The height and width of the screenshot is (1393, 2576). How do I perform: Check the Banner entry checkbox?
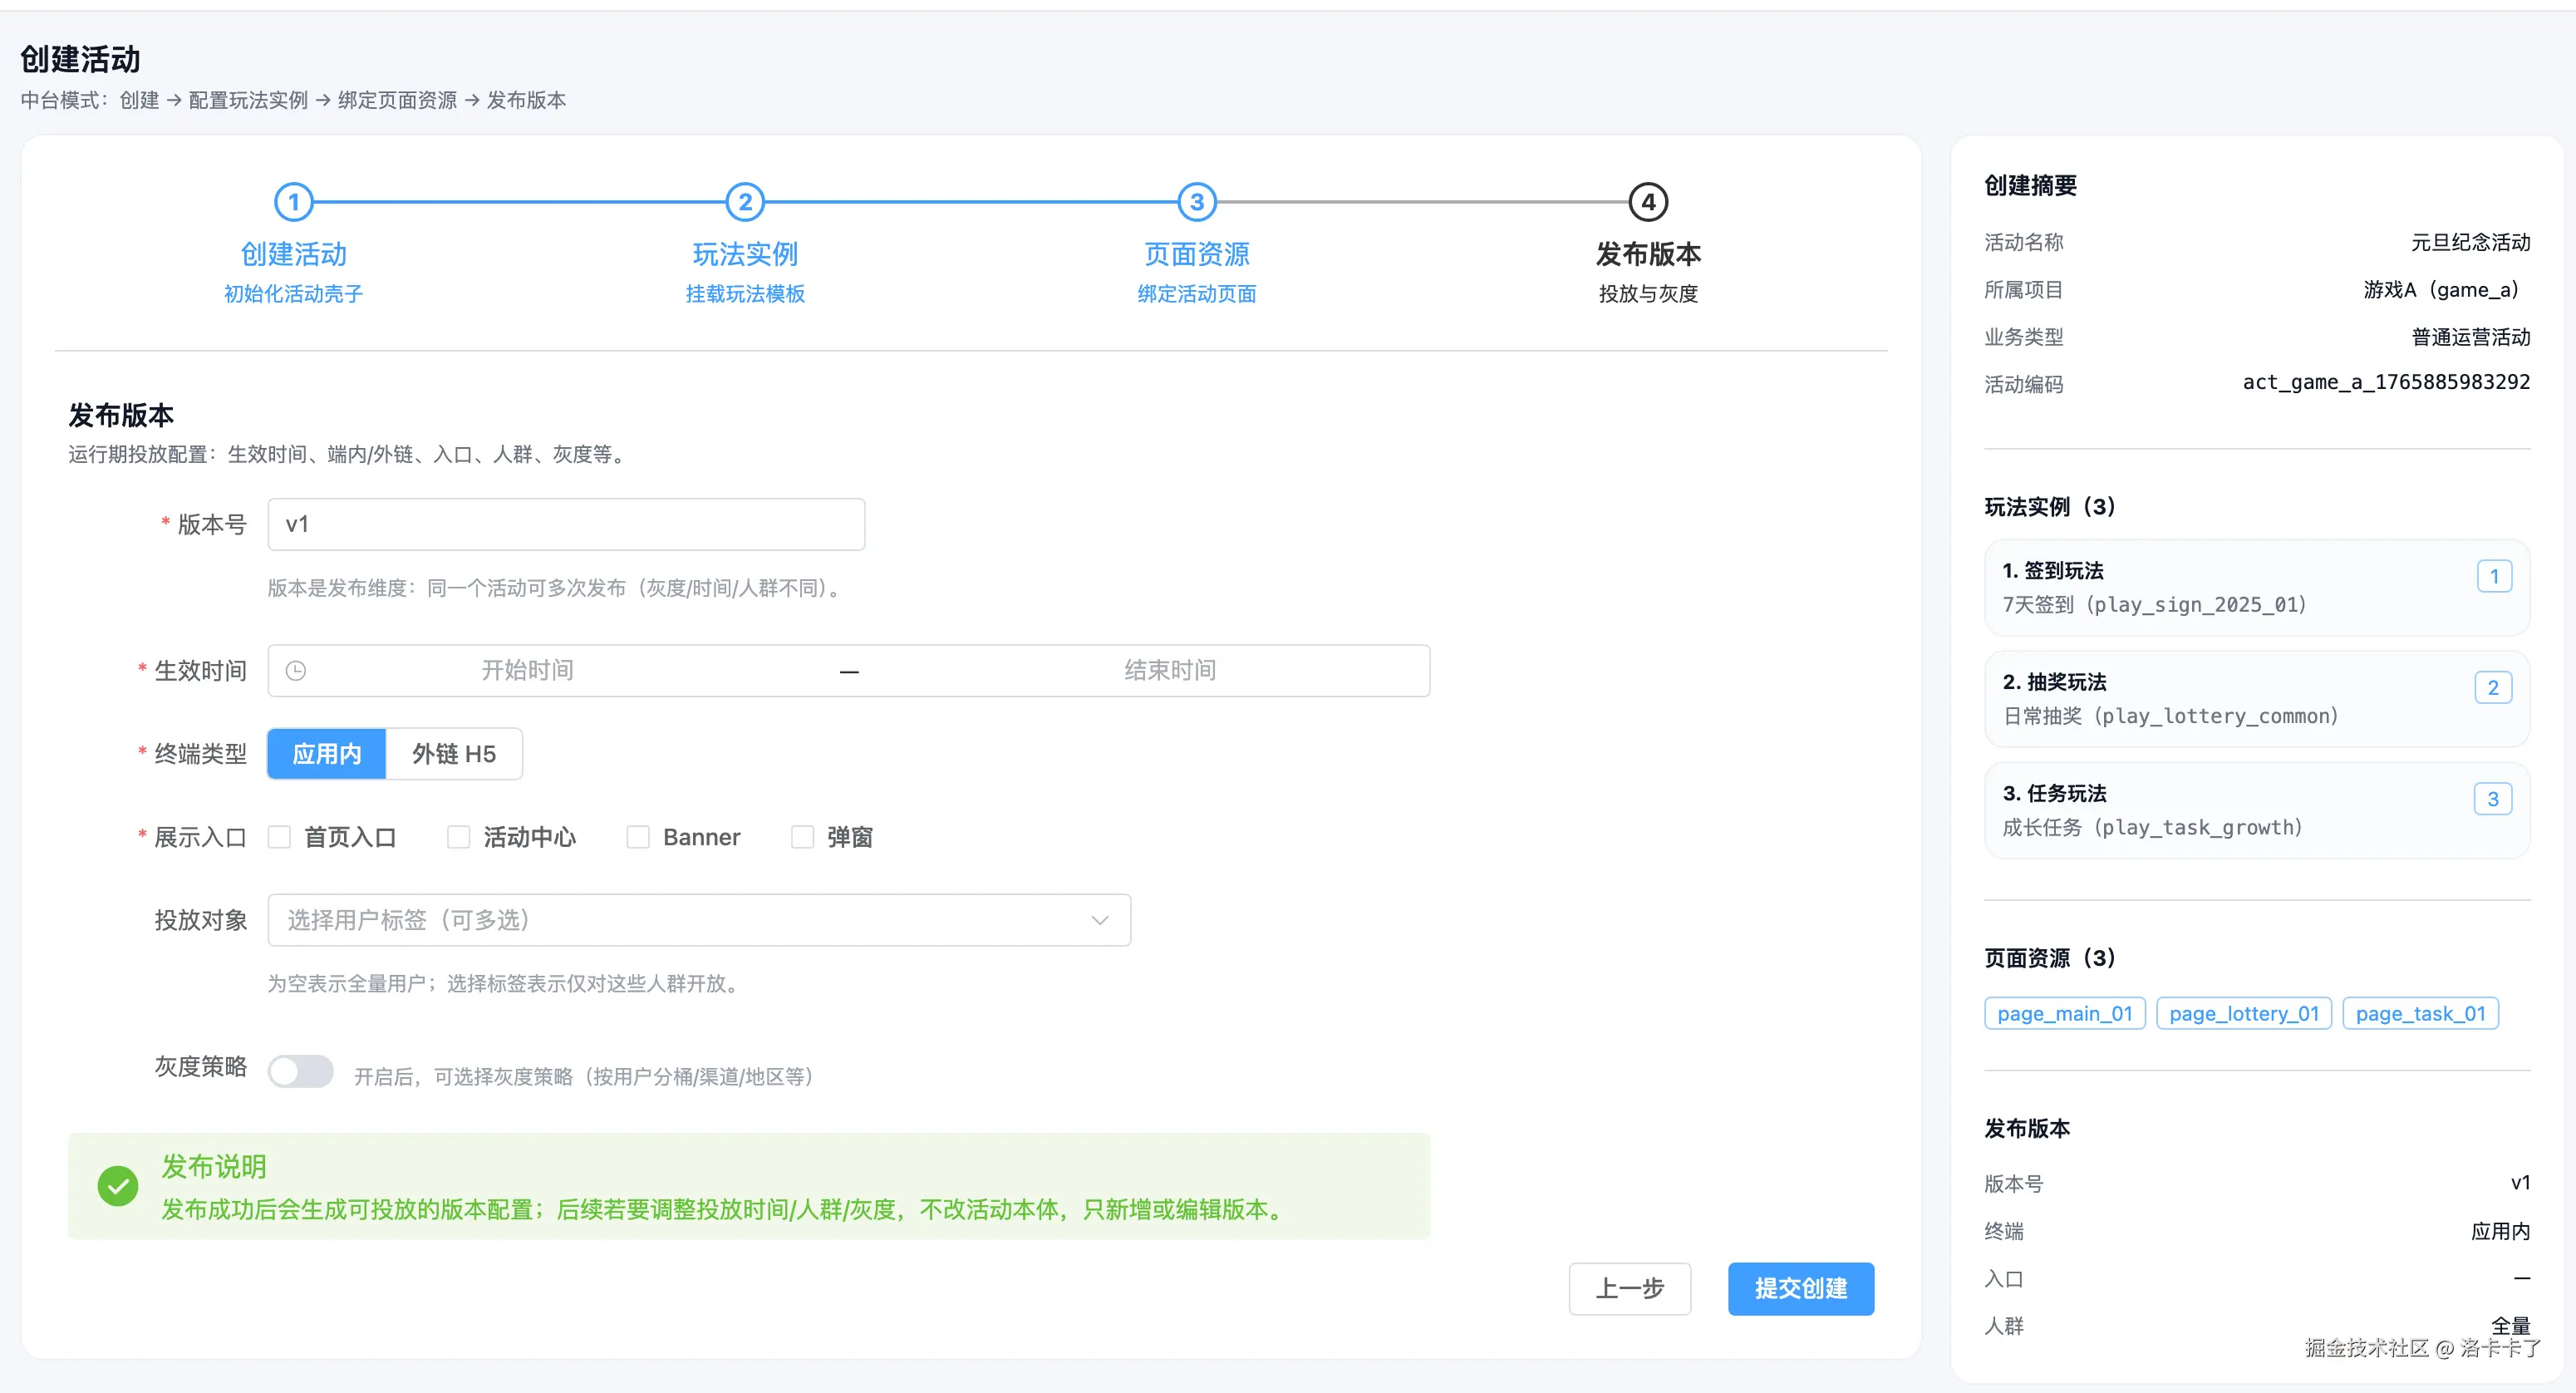tap(638, 837)
